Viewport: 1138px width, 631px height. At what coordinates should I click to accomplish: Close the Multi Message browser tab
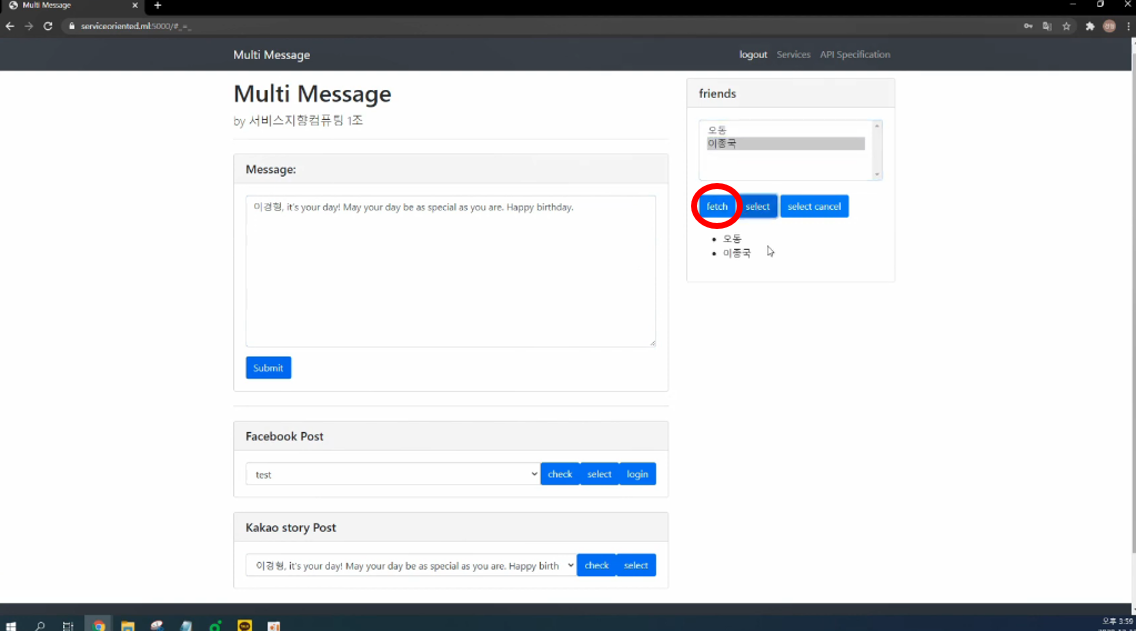135,5
